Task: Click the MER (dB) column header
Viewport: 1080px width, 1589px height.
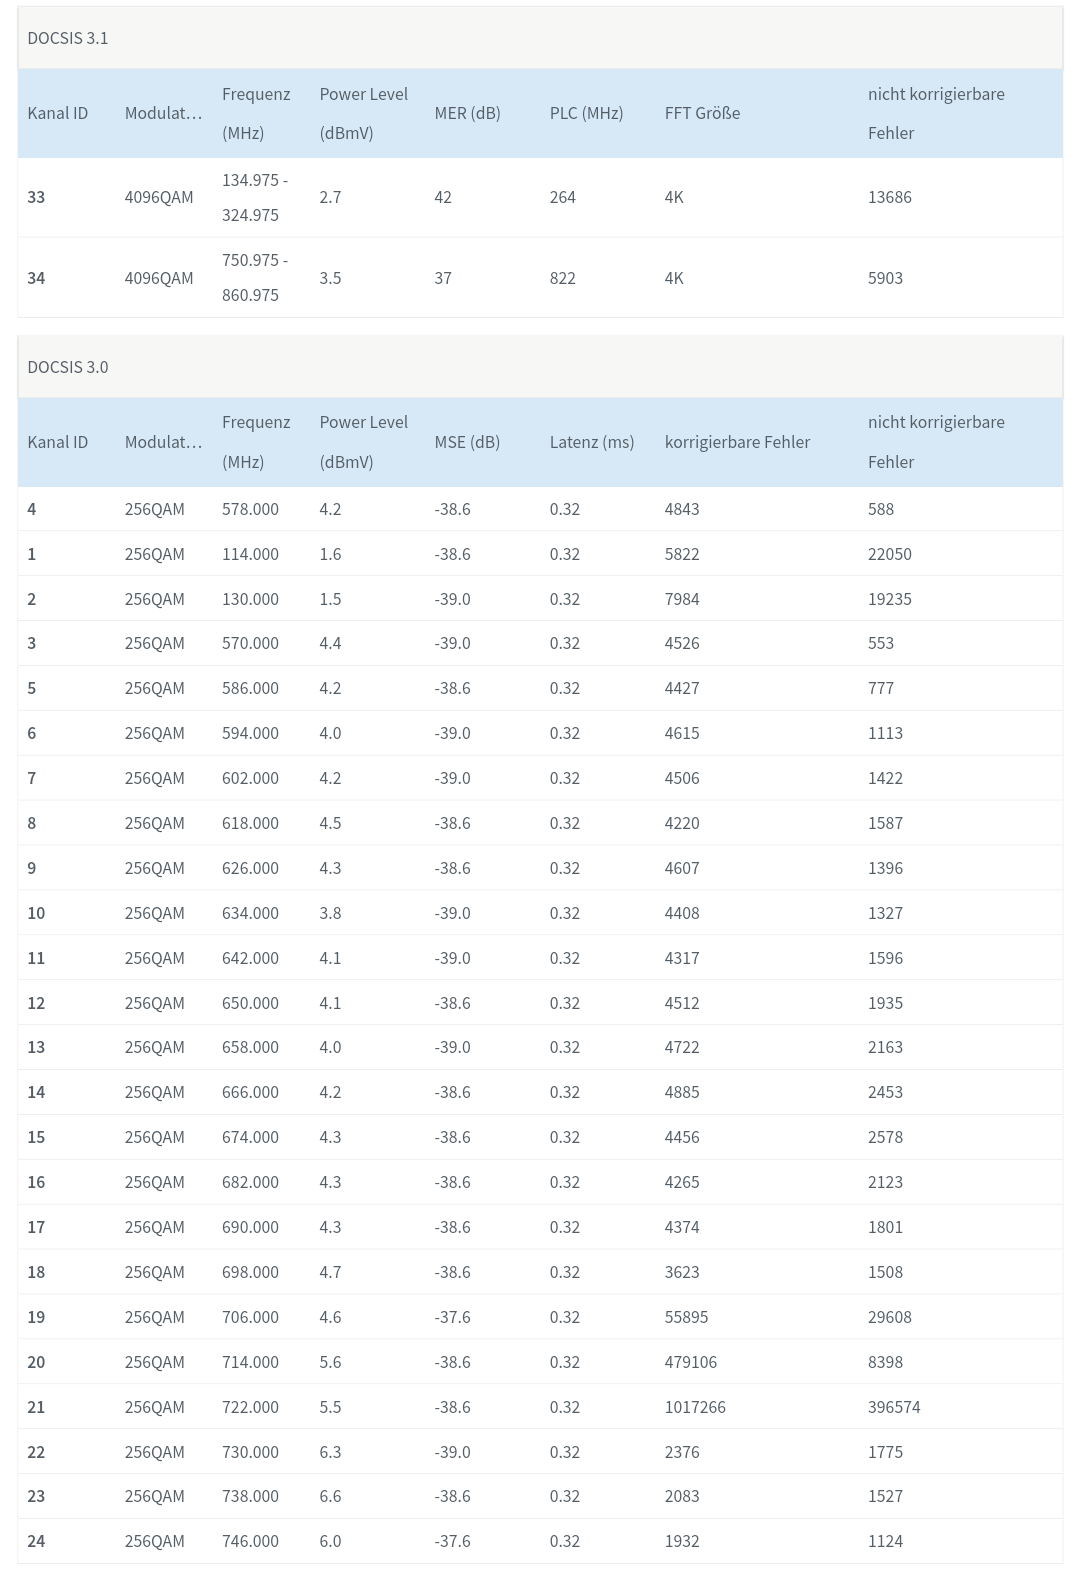Action: pyautogui.click(x=467, y=113)
